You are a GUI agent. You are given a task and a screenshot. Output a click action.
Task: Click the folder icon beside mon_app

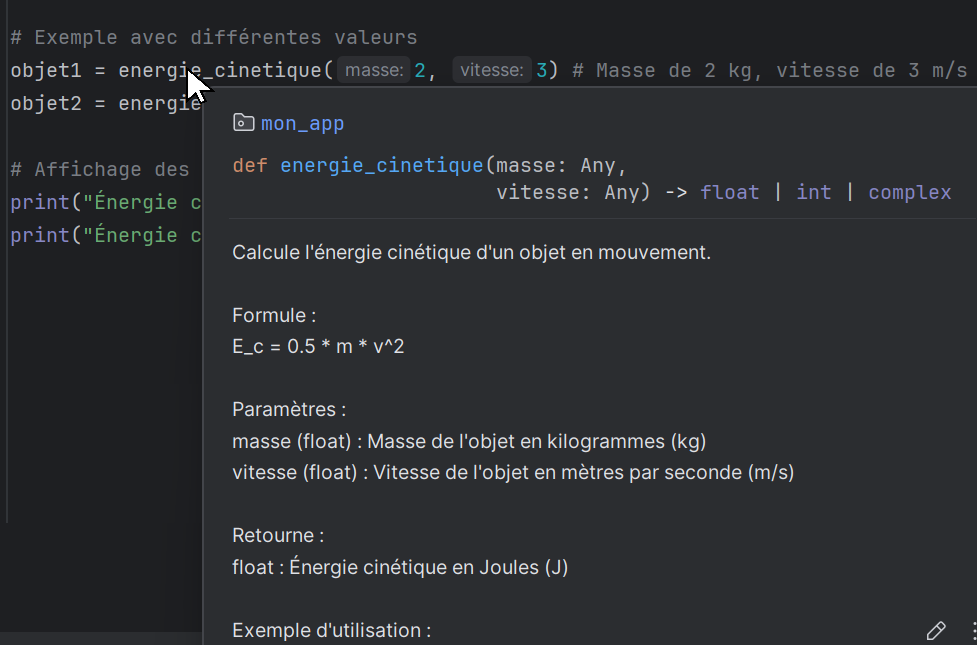point(243,123)
